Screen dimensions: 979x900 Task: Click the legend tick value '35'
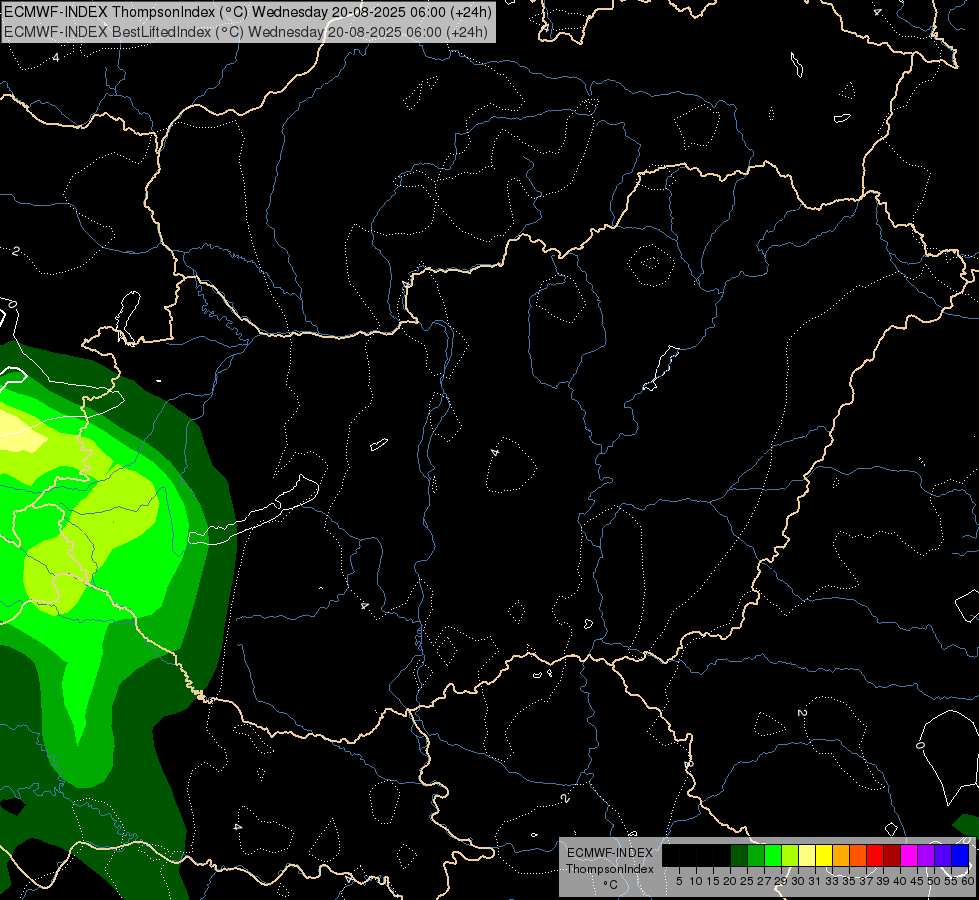(849, 881)
